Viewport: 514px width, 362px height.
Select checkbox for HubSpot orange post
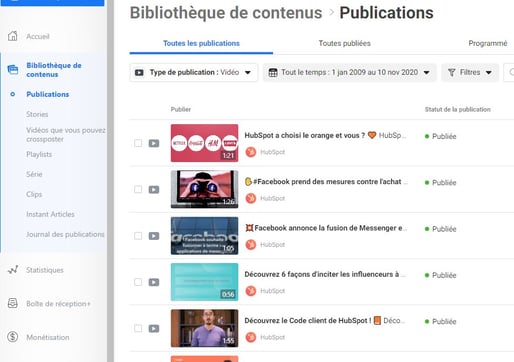tap(138, 143)
